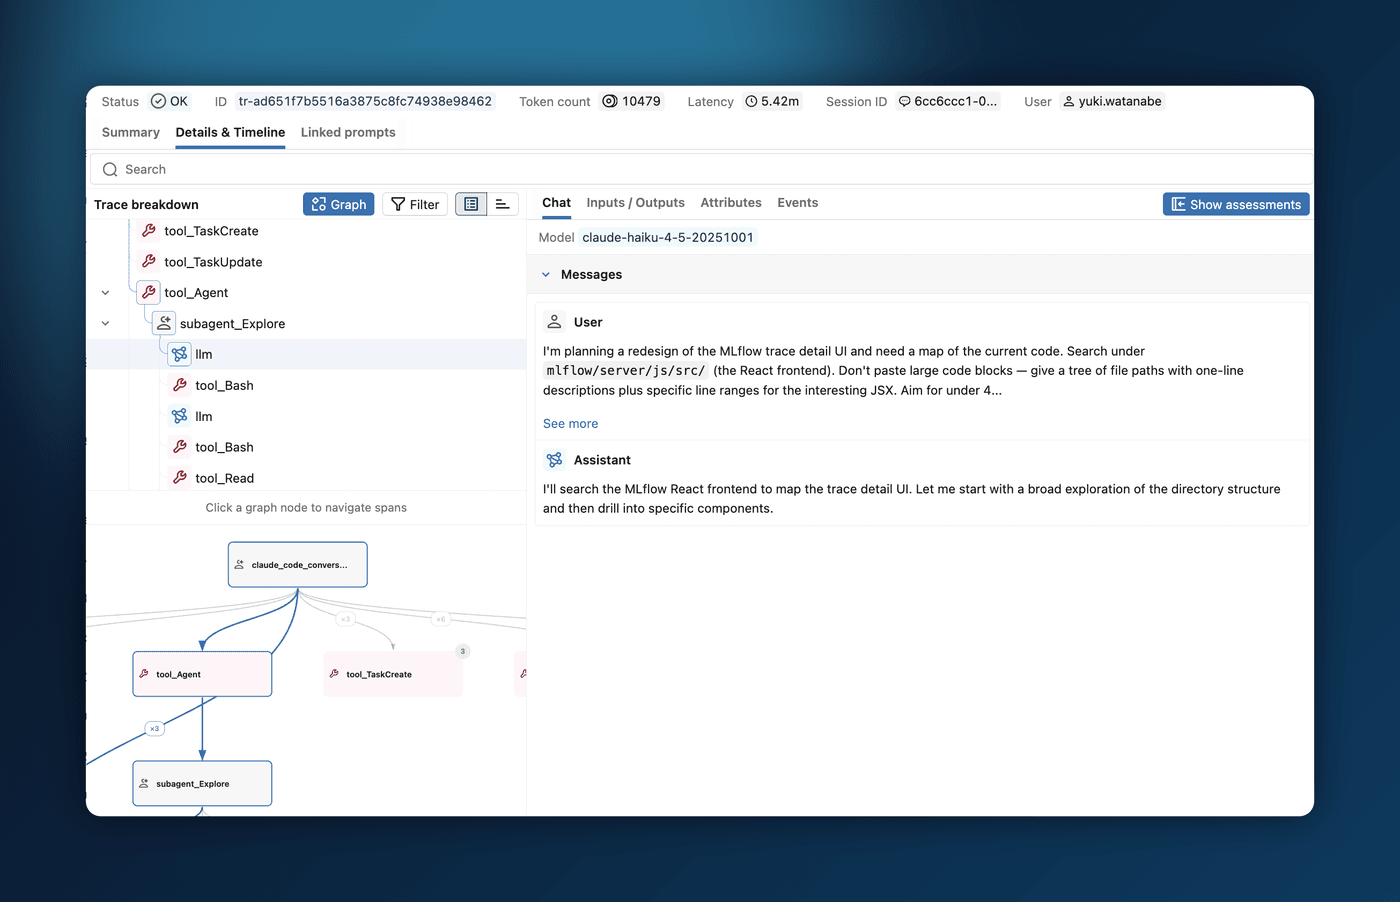Select the claude_code_convers... graph node
1400x902 pixels.
298,565
